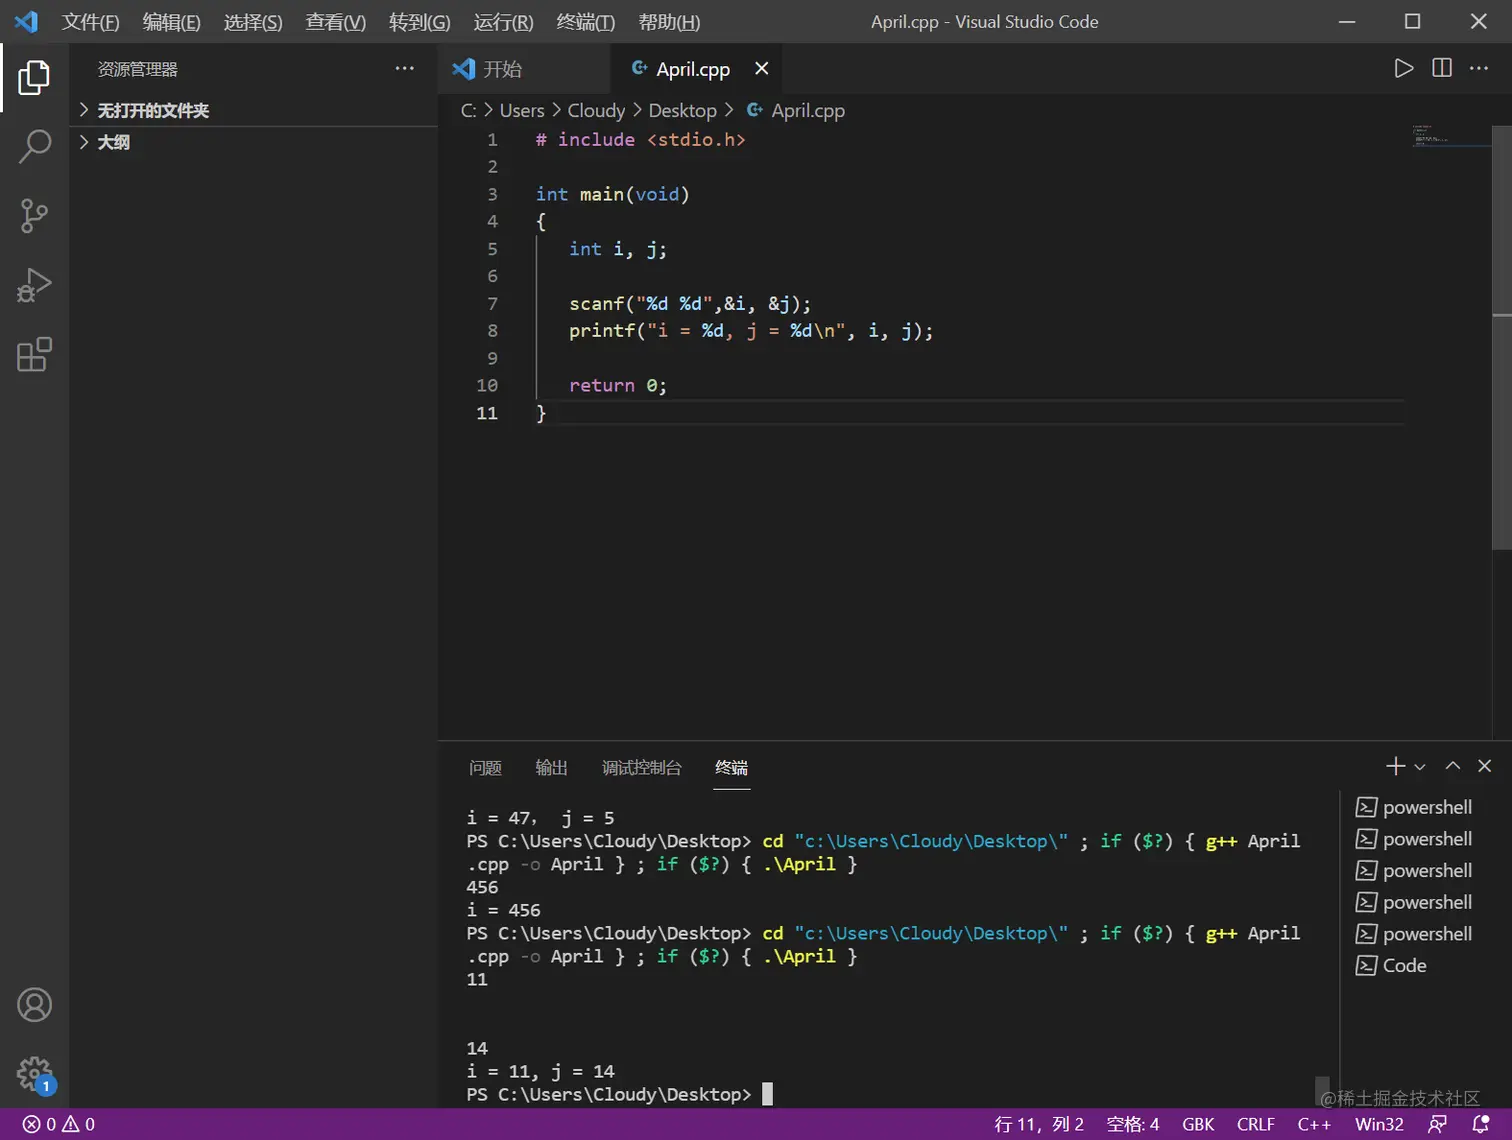Screen dimensions: 1512x1140
Task: Click the C++ language mode indicator
Action: pyautogui.click(x=1313, y=1124)
